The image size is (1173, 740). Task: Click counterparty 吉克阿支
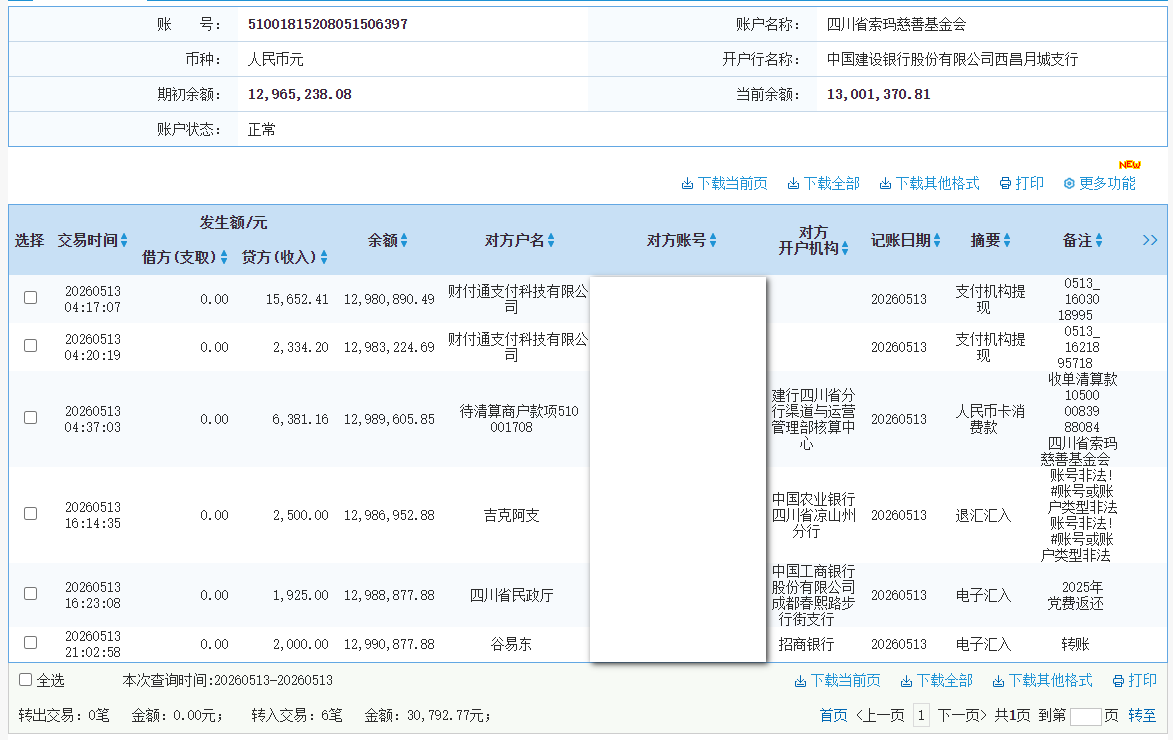pyautogui.click(x=511, y=515)
